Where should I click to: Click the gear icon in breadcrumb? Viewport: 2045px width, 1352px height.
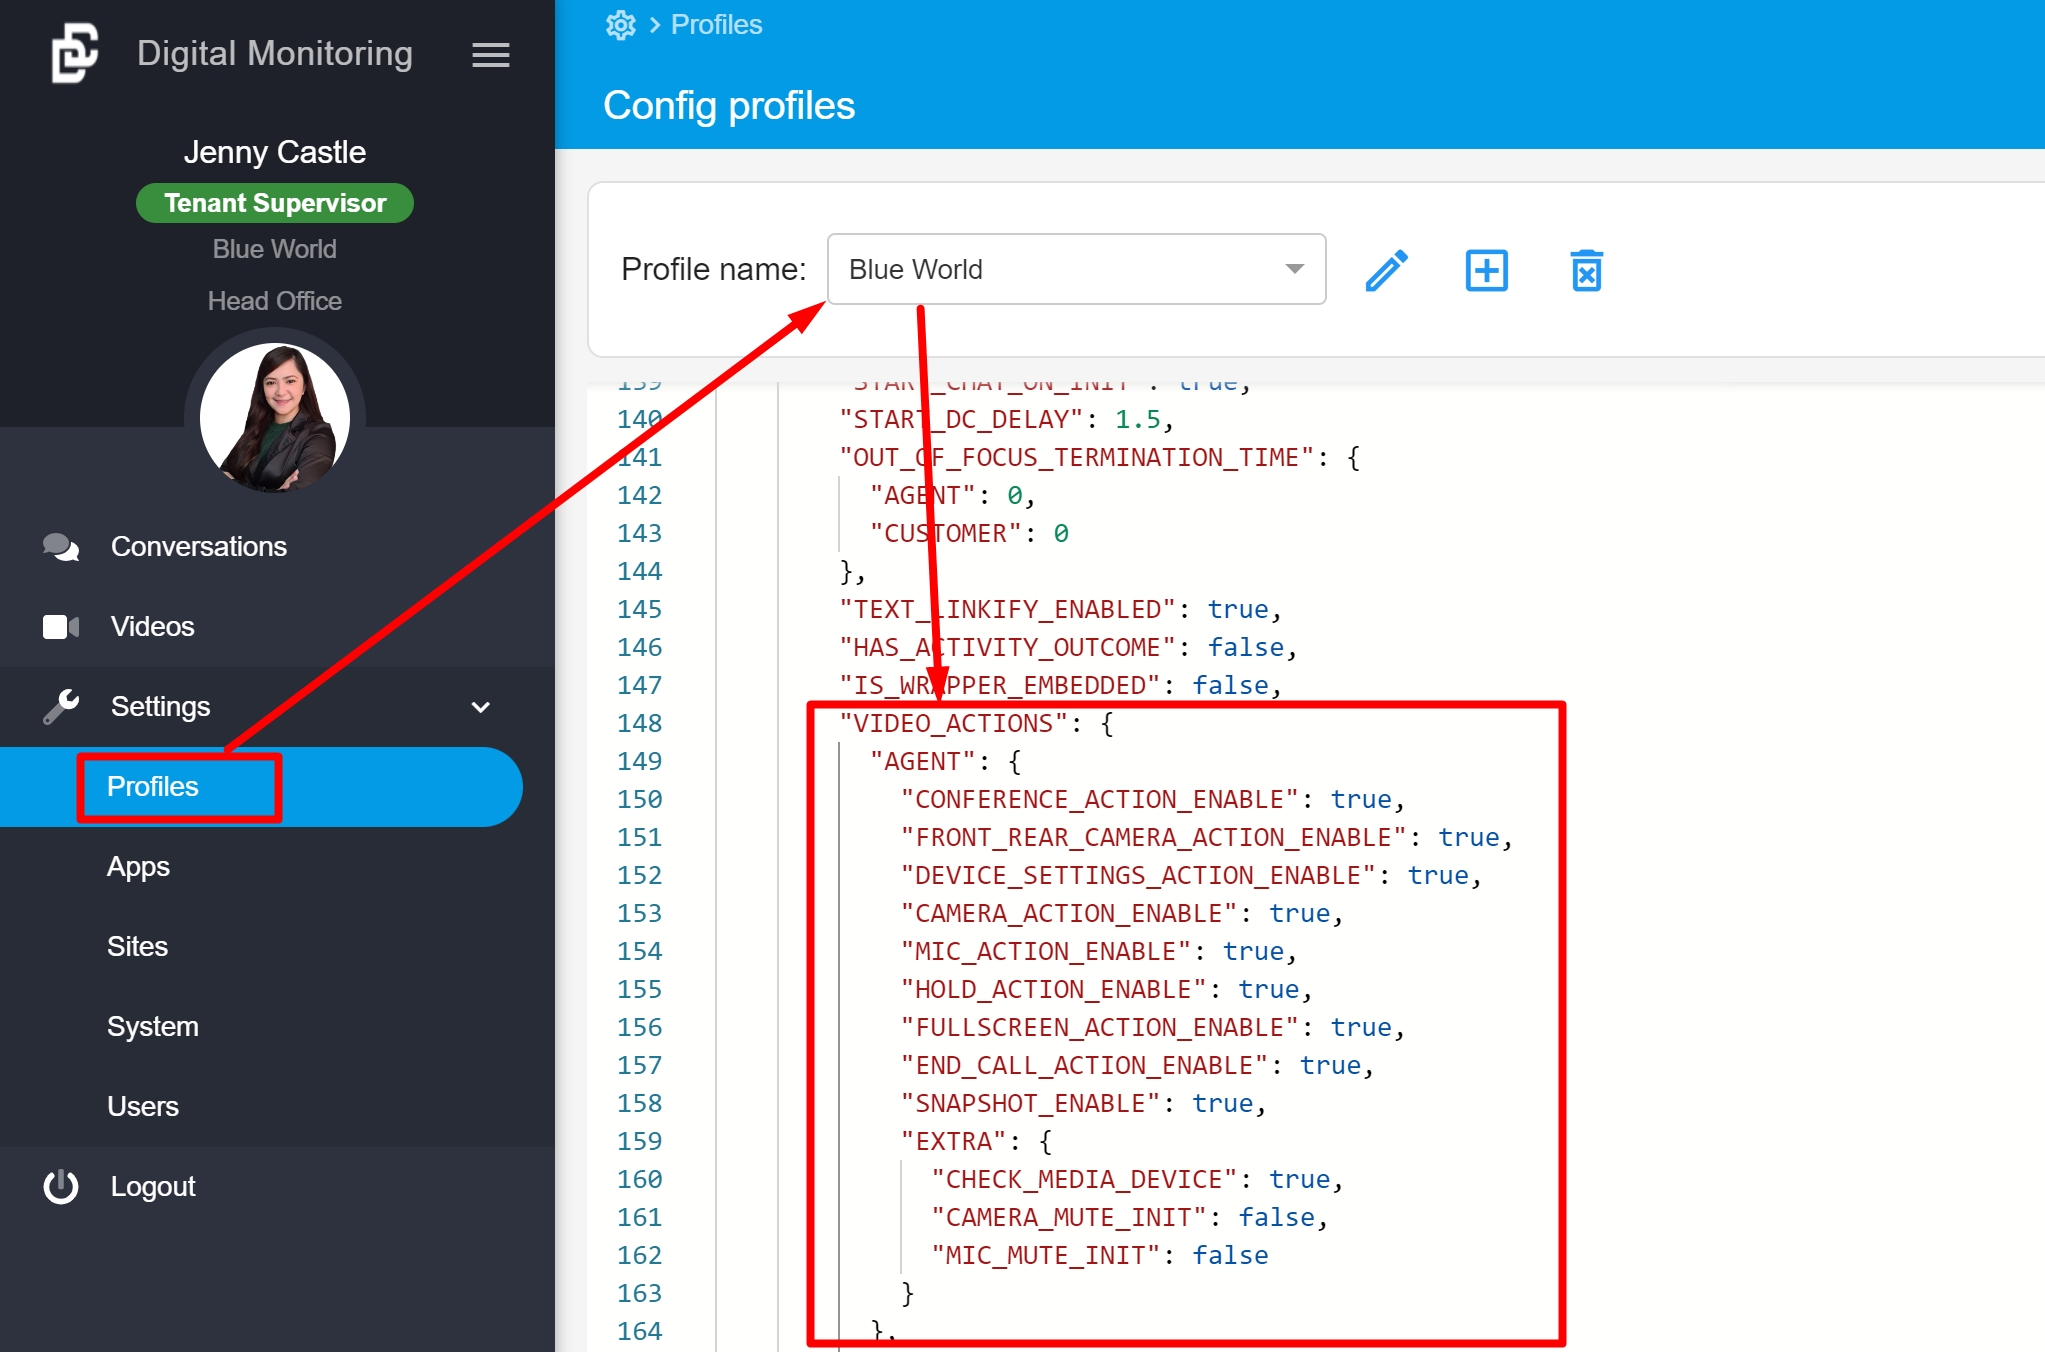pos(620,25)
